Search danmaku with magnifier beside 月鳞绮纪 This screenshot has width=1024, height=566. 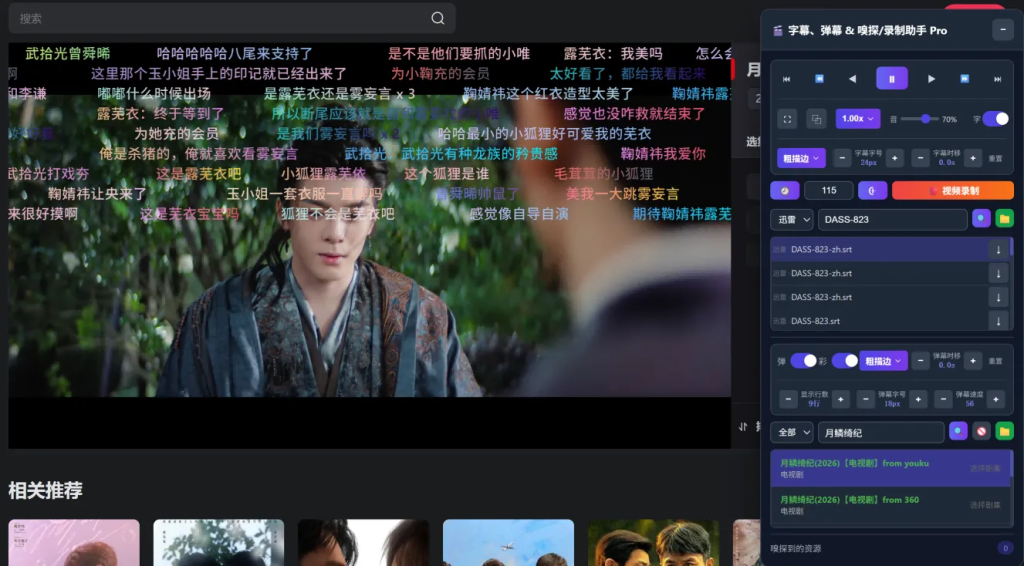958,432
